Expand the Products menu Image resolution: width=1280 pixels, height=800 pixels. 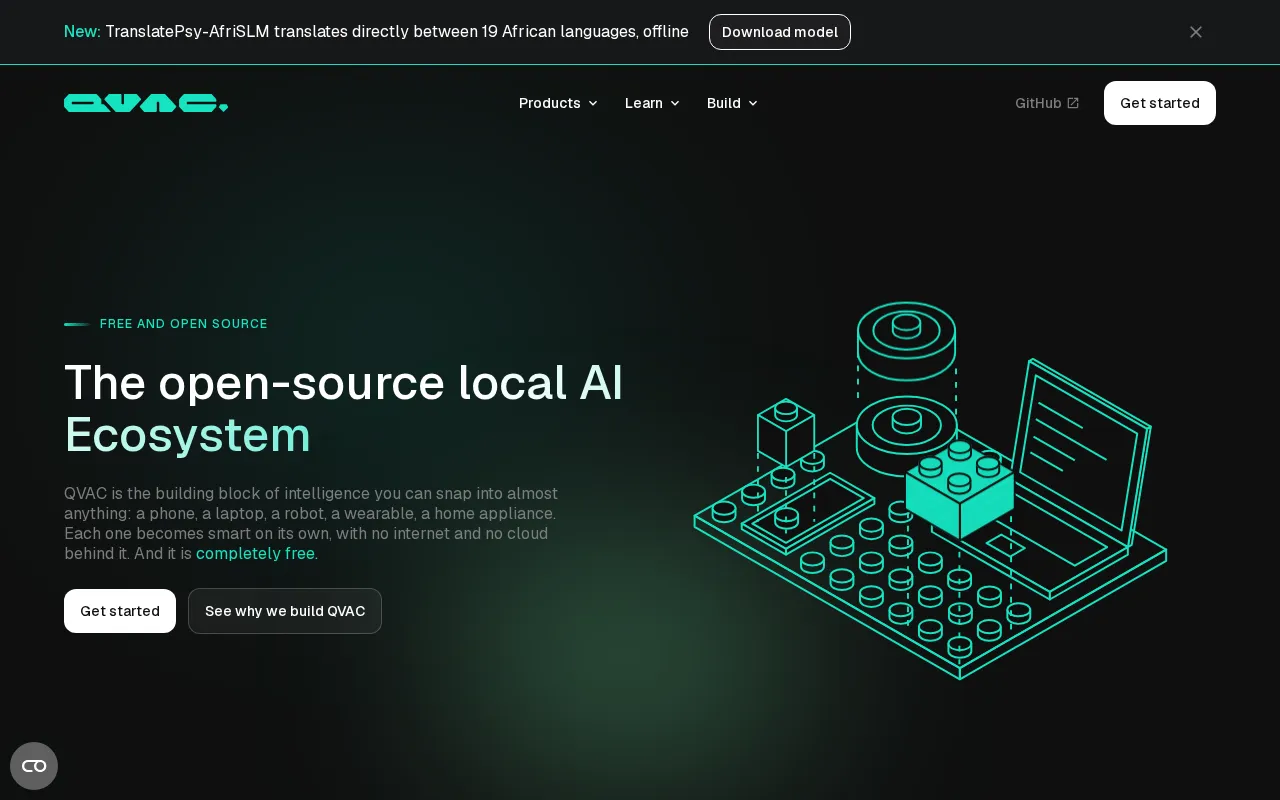[x=558, y=103]
